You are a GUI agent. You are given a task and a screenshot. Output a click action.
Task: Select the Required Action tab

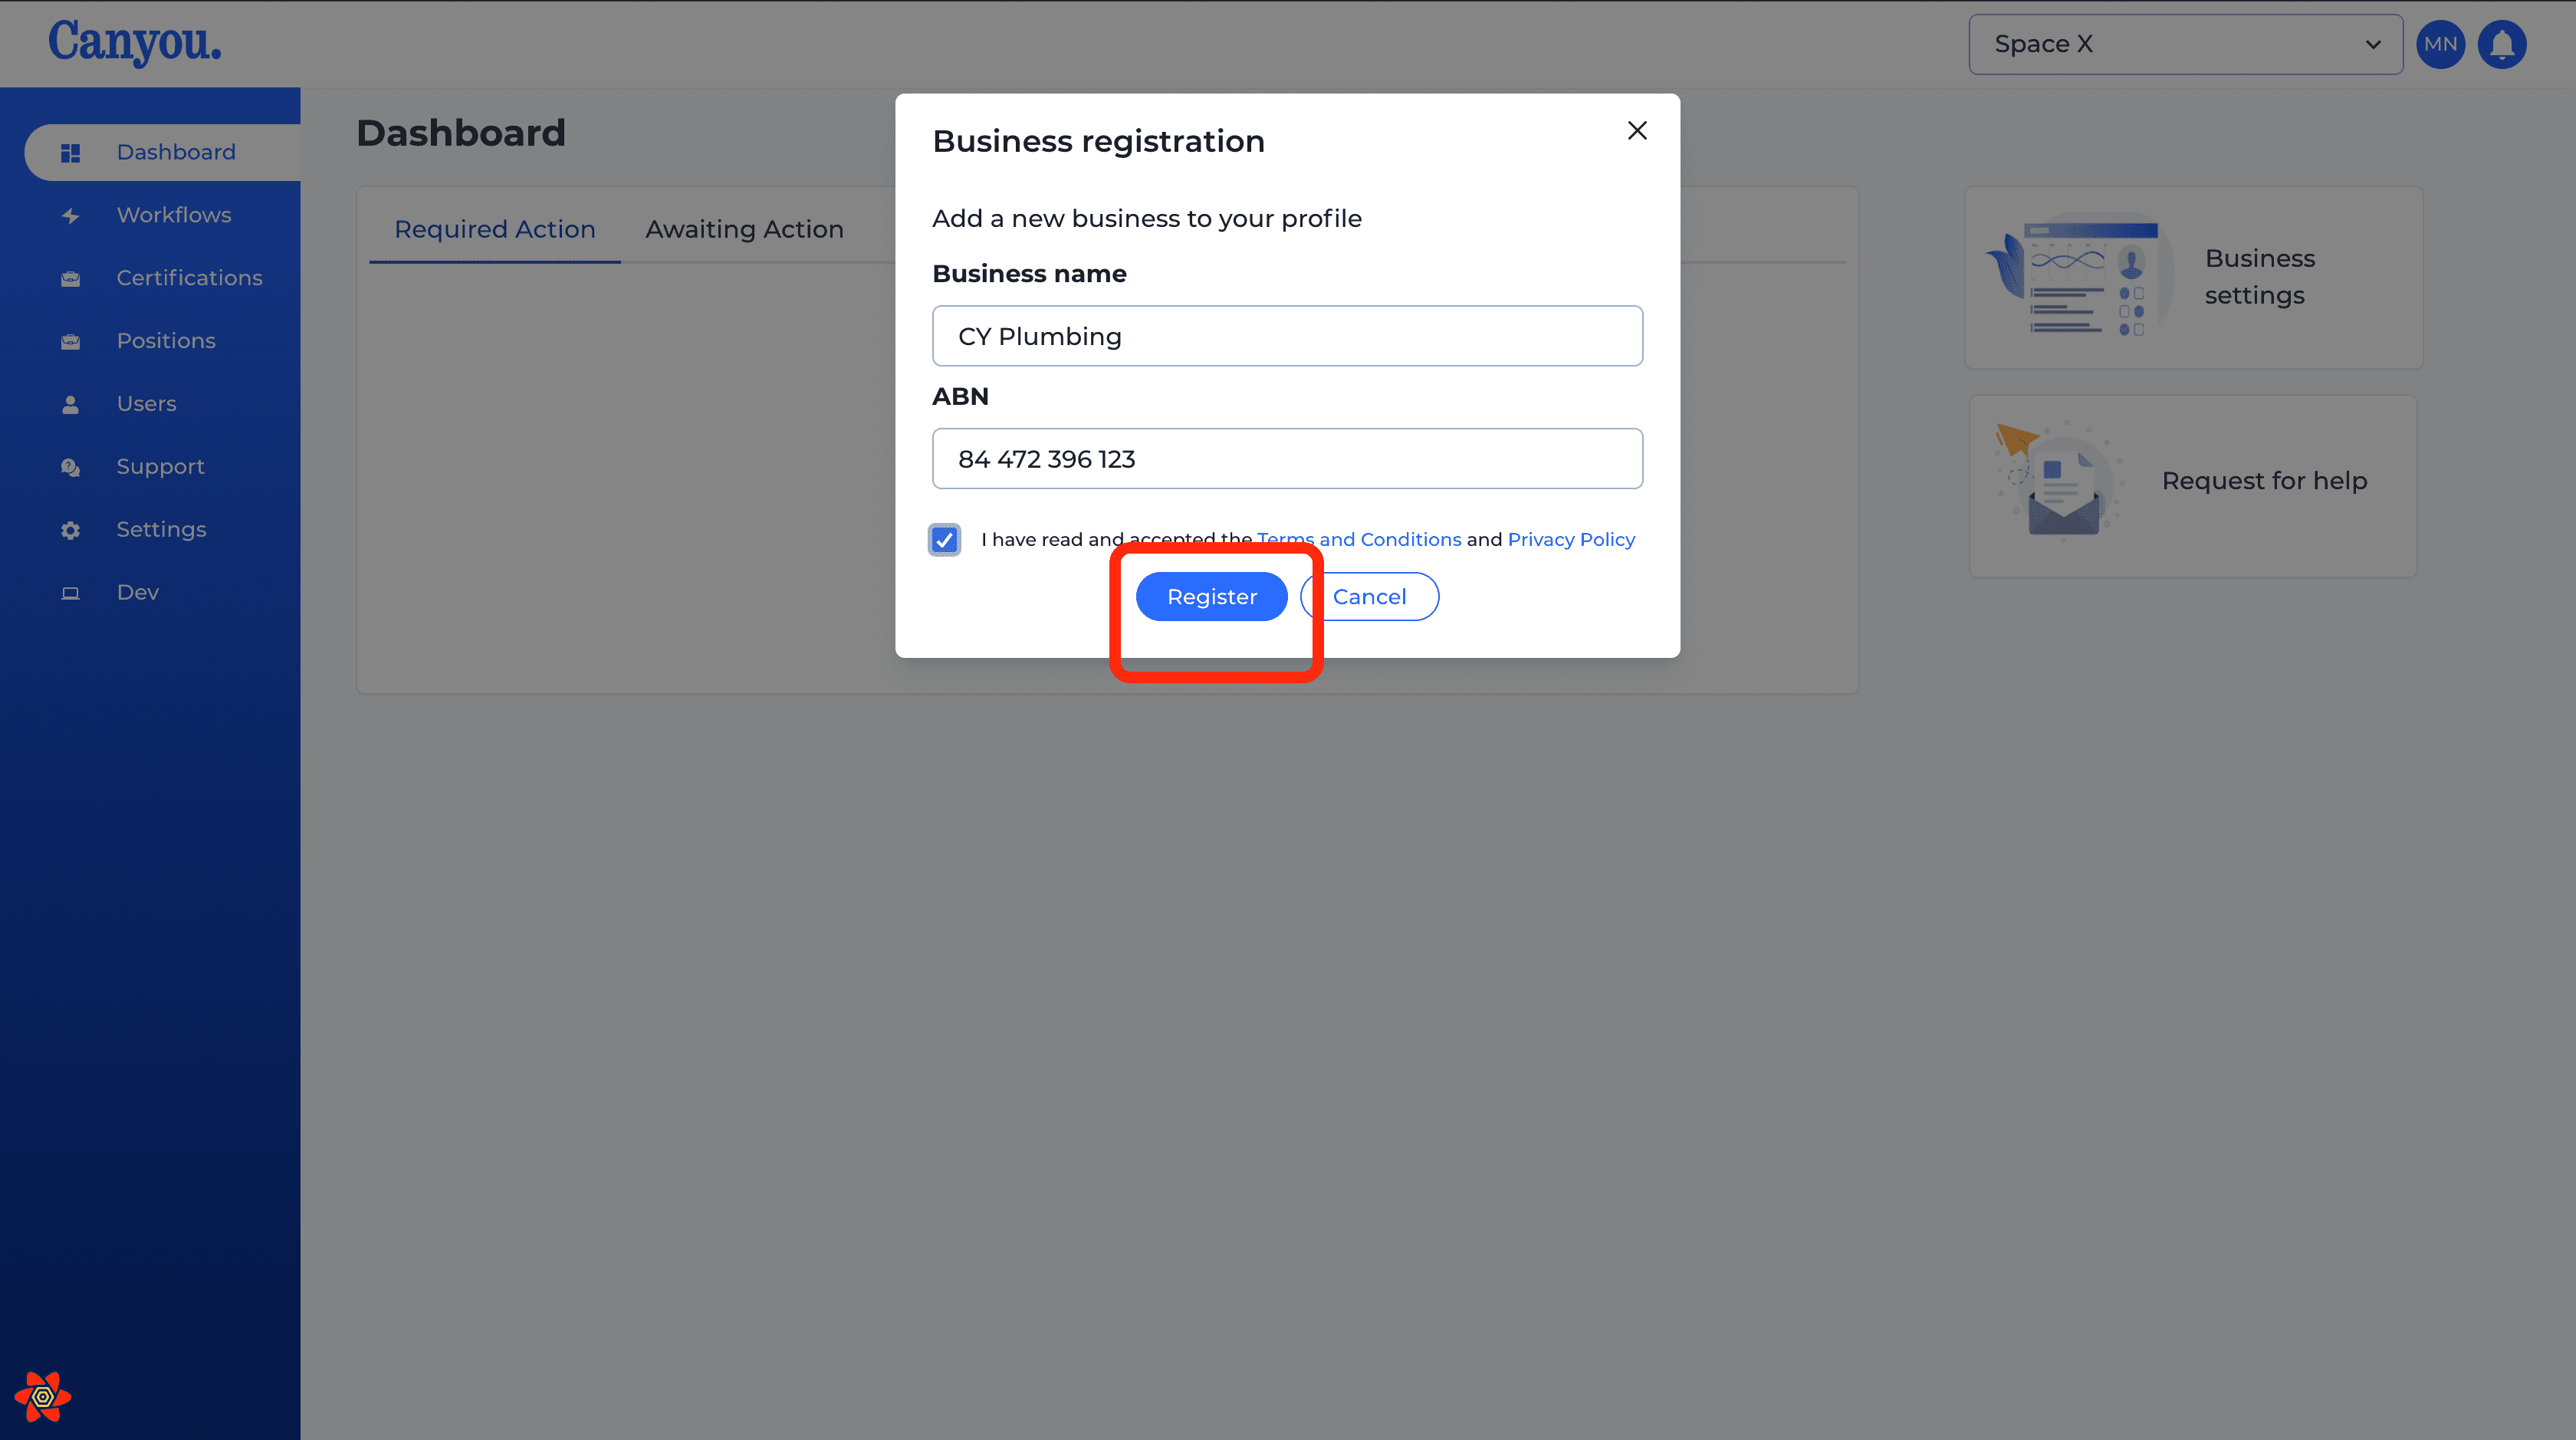pyautogui.click(x=495, y=229)
